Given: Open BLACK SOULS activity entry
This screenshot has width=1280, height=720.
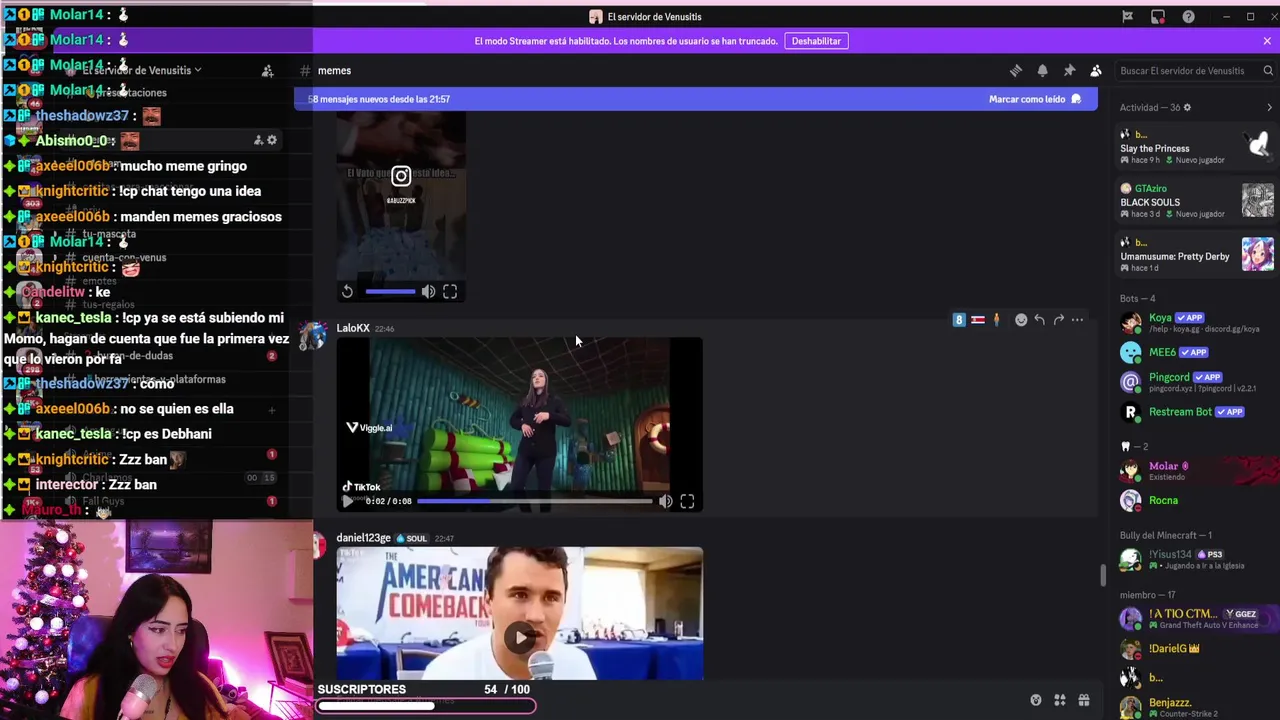Looking at the screenshot, I should [x=1195, y=201].
